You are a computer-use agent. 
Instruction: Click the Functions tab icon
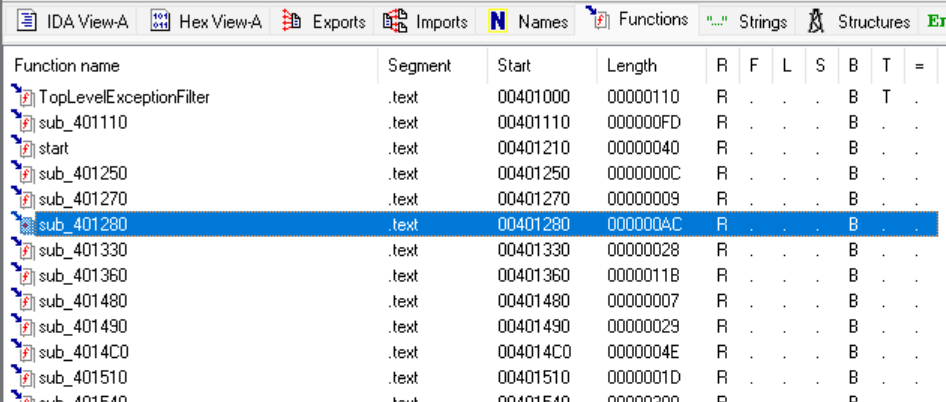(x=597, y=18)
